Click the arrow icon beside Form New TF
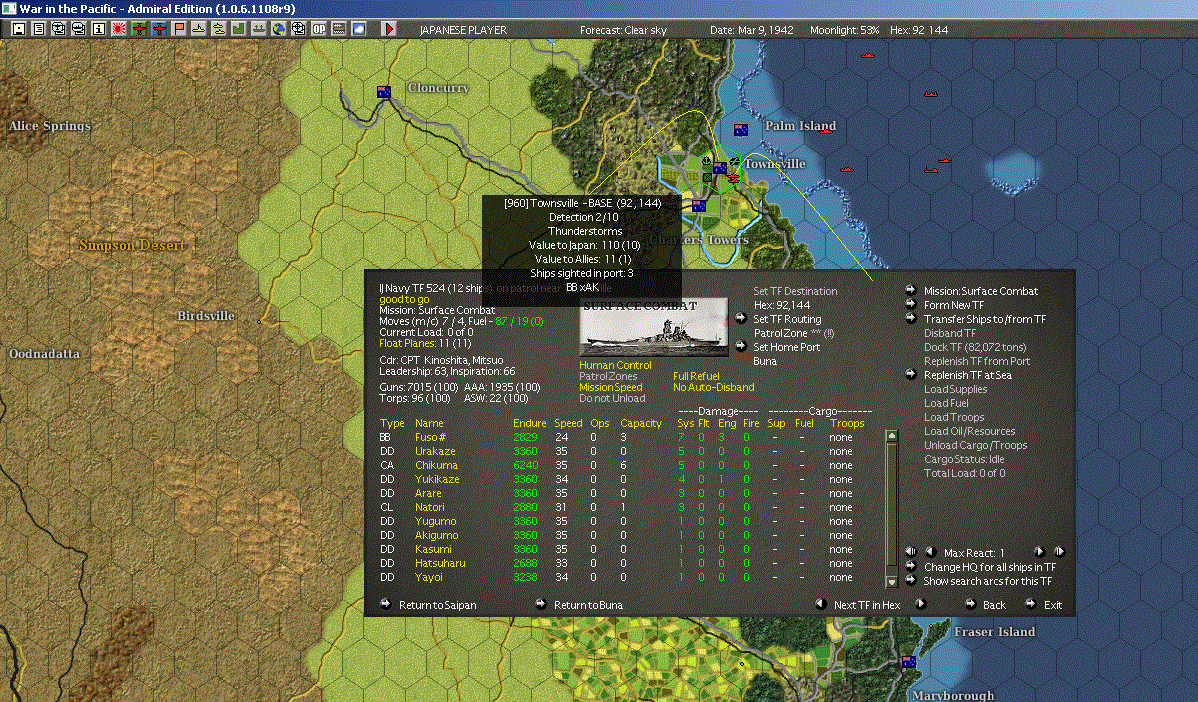1198x702 pixels. (x=911, y=304)
